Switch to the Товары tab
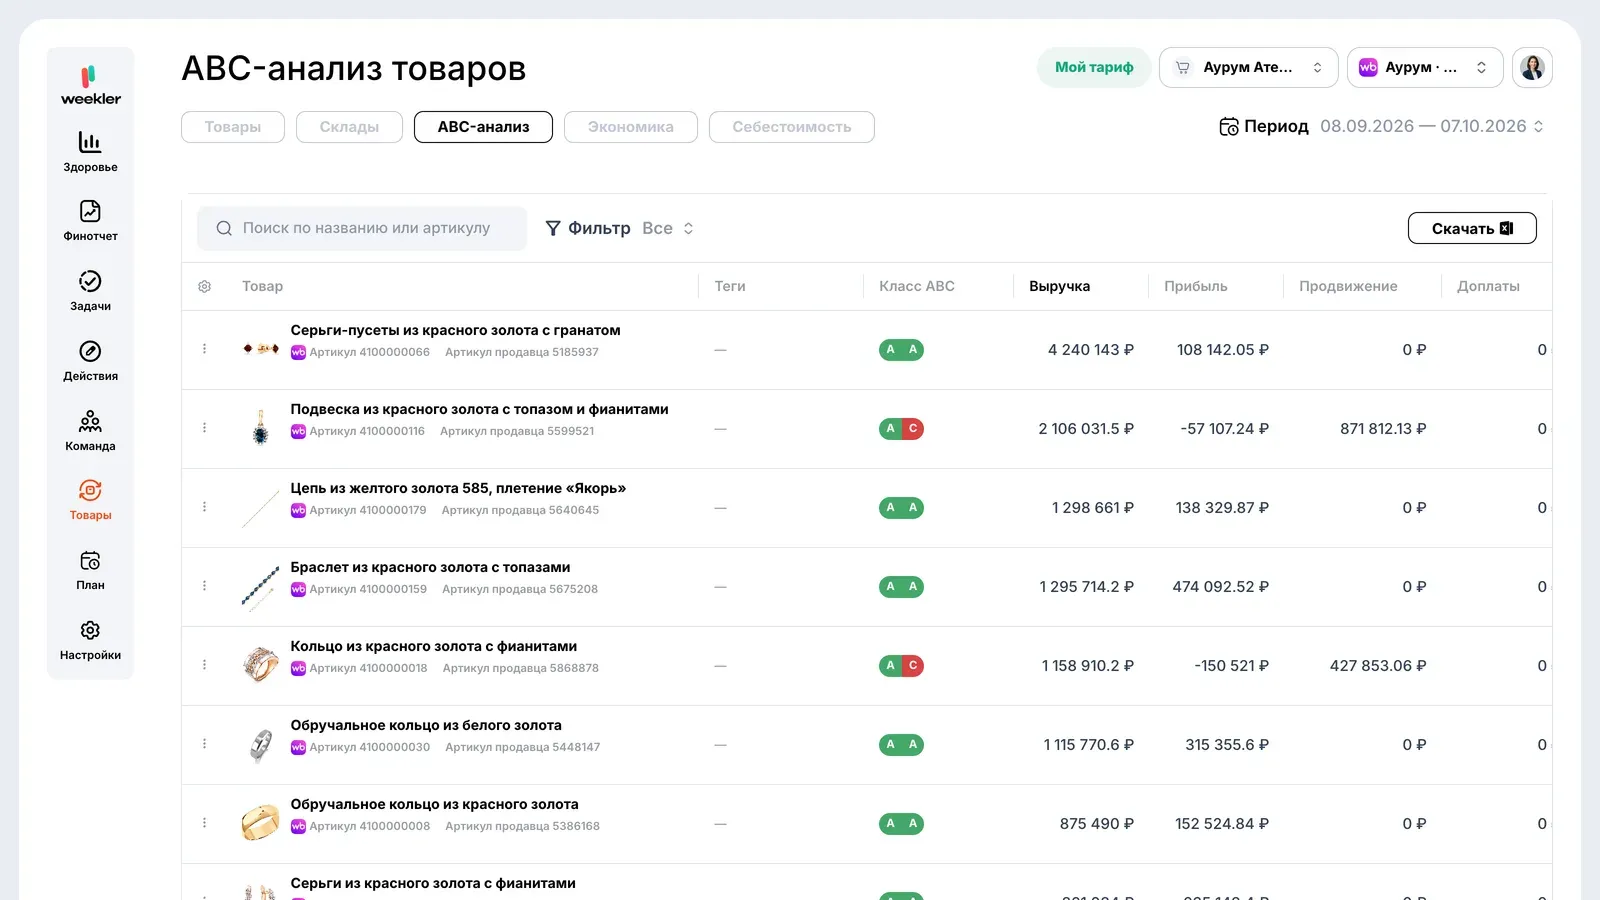The width and height of the screenshot is (1600, 900). (x=233, y=127)
